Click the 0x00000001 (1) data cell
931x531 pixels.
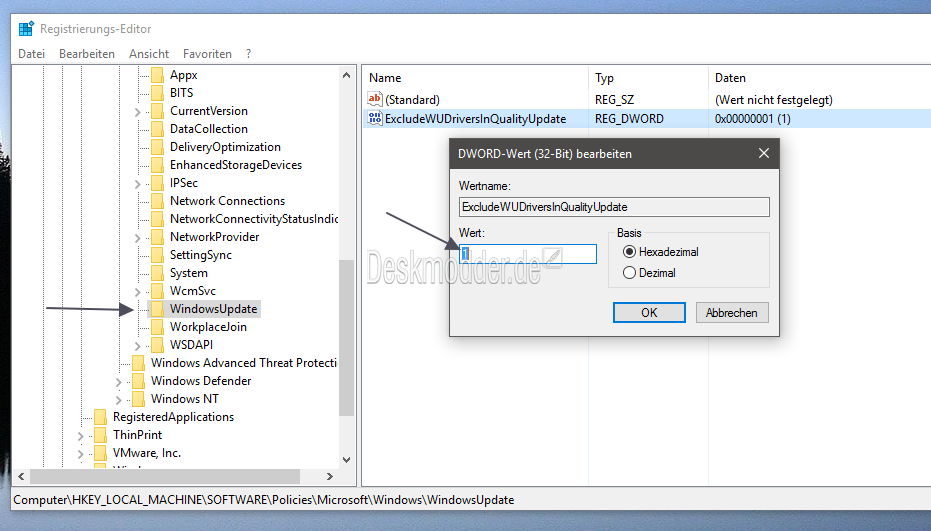(753, 119)
